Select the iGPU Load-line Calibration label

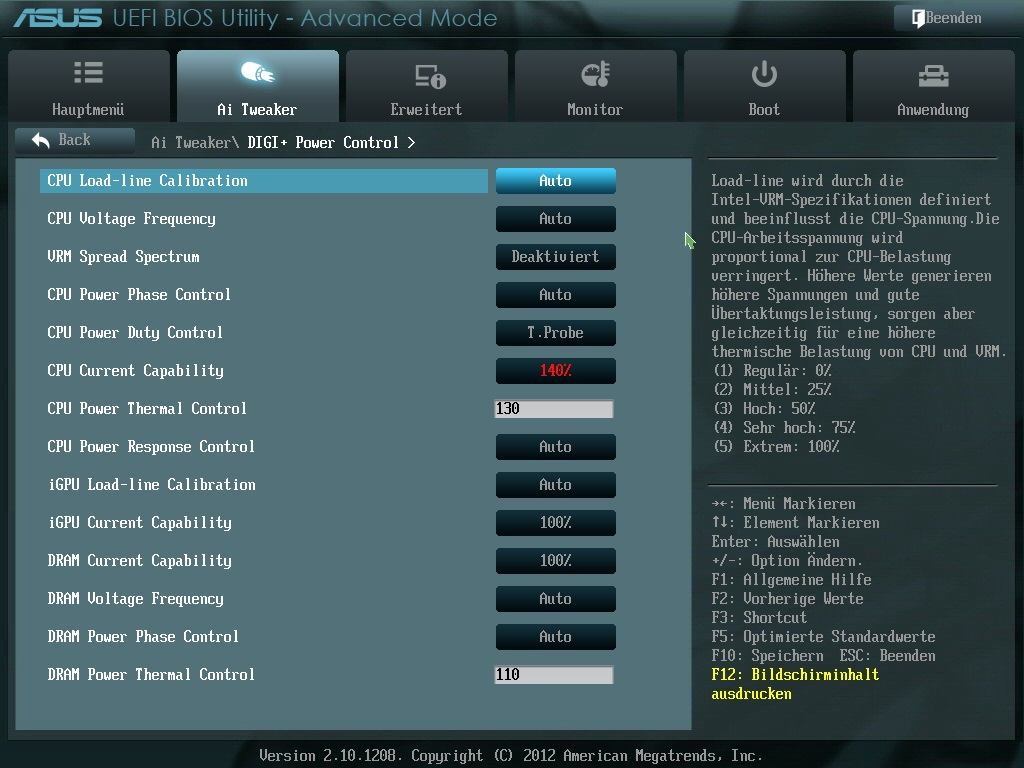[x=152, y=485]
